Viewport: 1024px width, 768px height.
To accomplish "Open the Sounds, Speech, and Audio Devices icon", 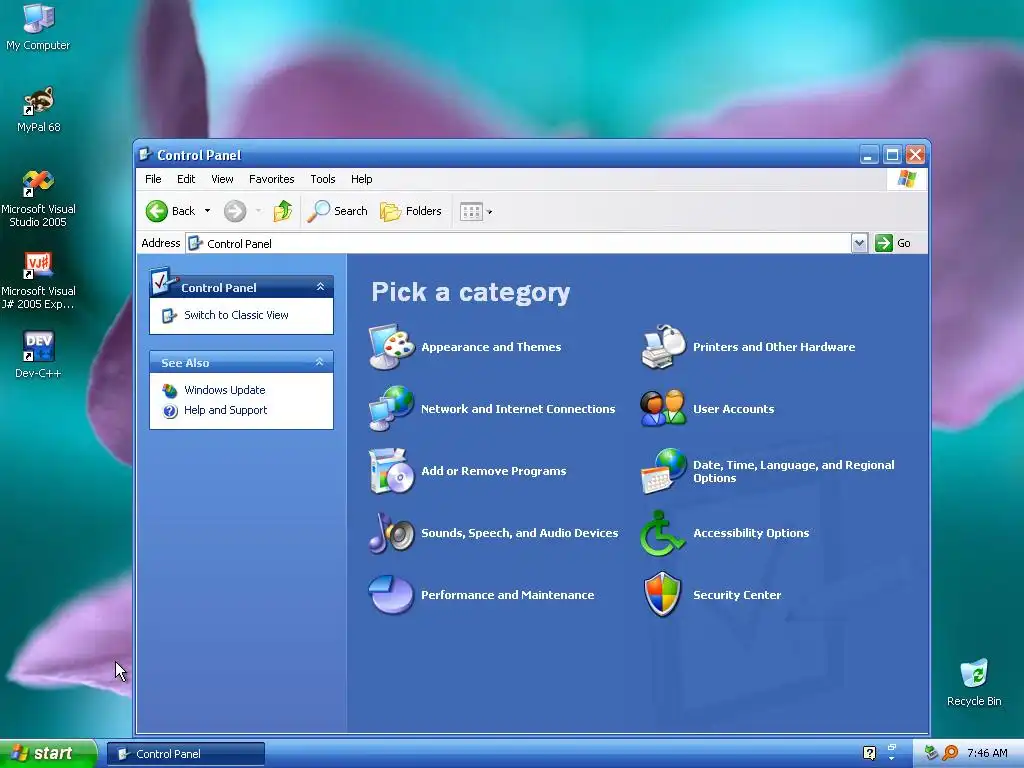I will point(391,533).
